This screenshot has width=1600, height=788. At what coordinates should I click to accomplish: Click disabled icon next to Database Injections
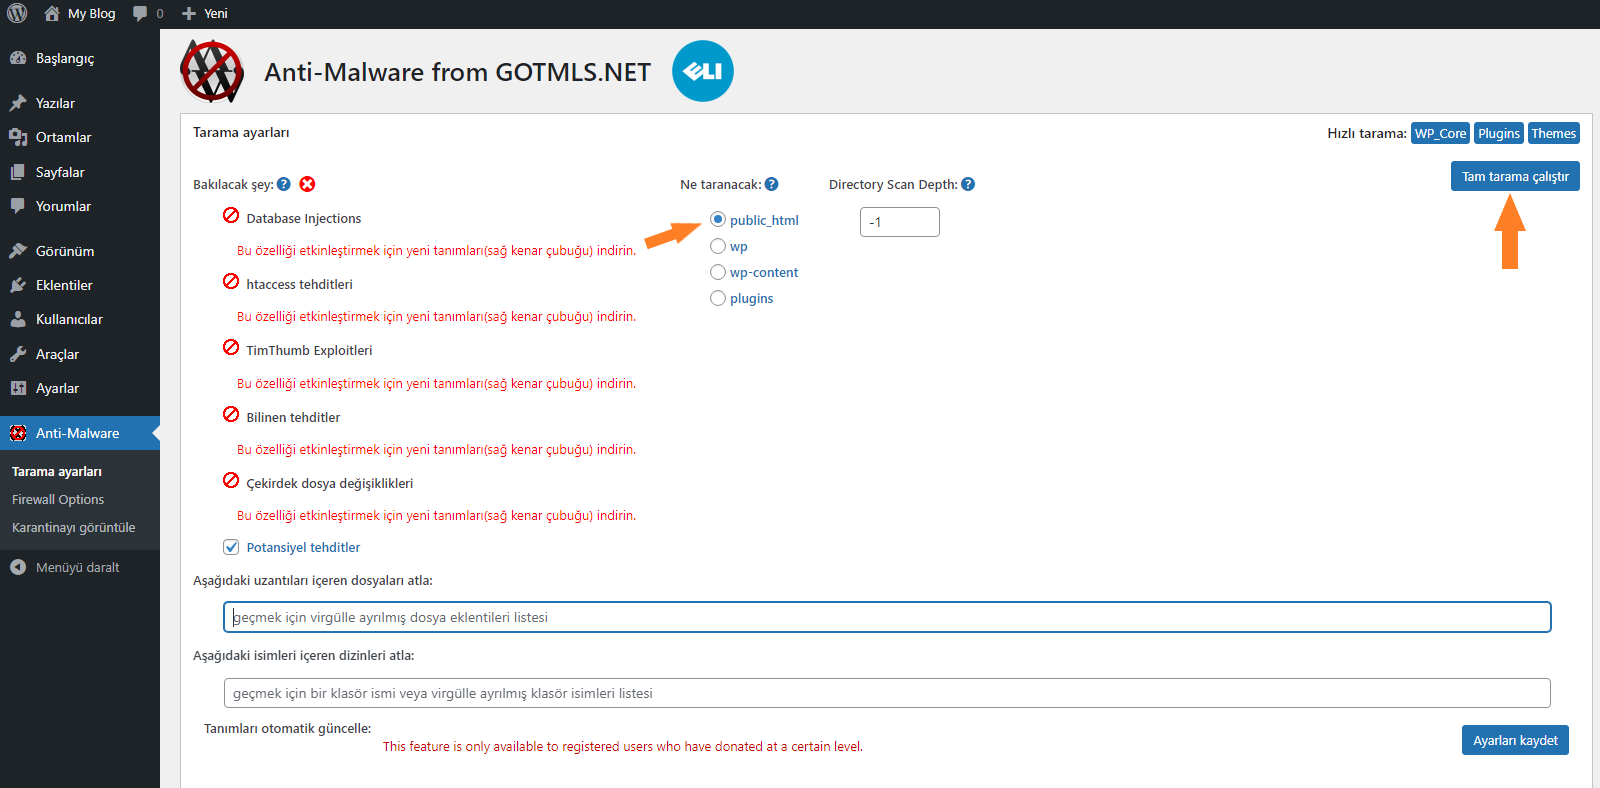231,216
